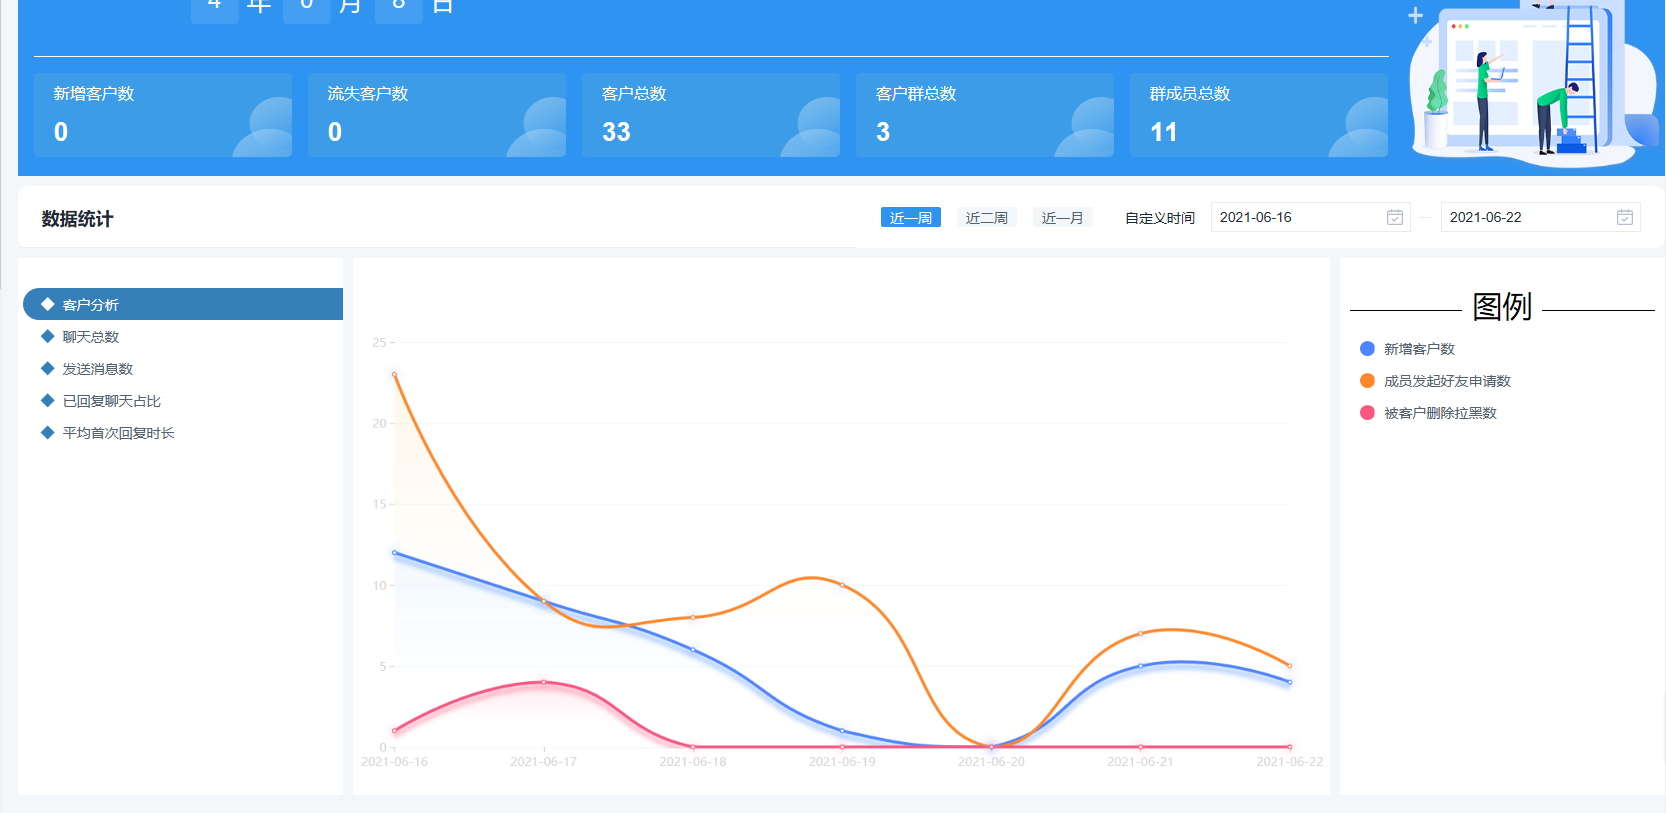The width and height of the screenshot is (1666, 813).
Task: Open the 聊天总数 statistics view
Action: (x=91, y=337)
